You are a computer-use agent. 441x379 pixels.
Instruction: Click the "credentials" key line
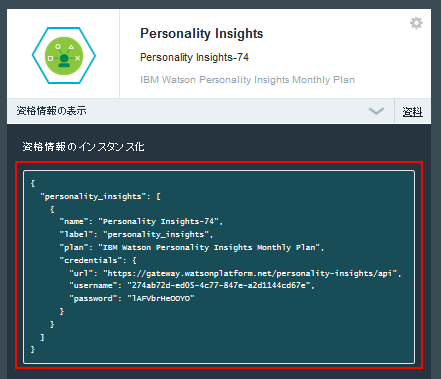click(x=98, y=260)
